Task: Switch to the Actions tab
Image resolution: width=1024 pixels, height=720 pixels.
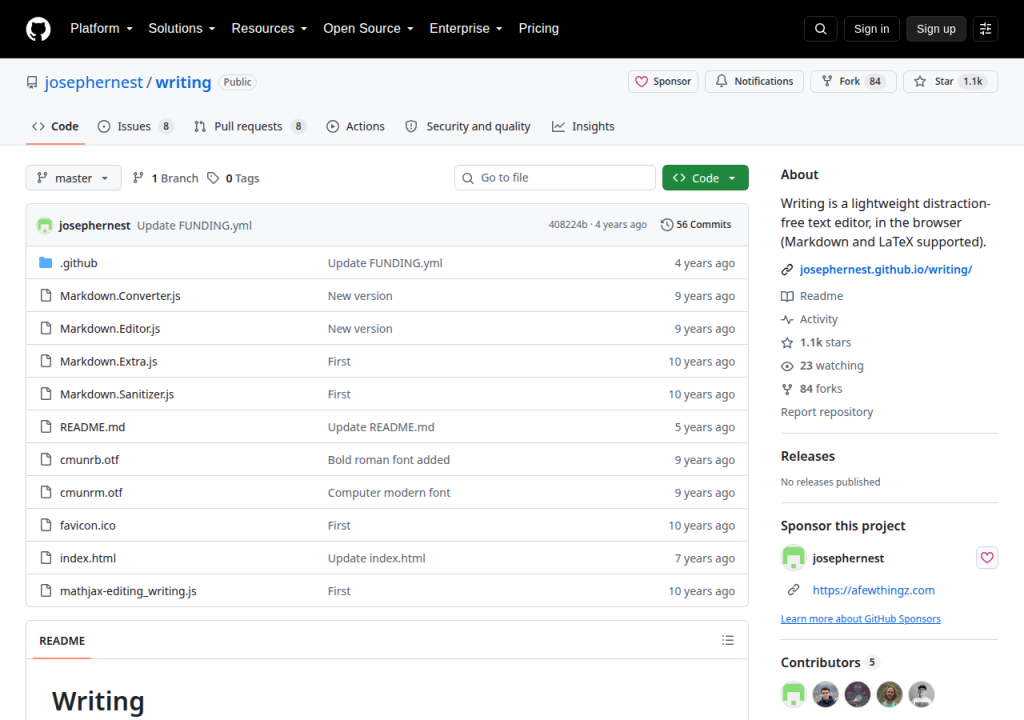Action: coord(356,127)
